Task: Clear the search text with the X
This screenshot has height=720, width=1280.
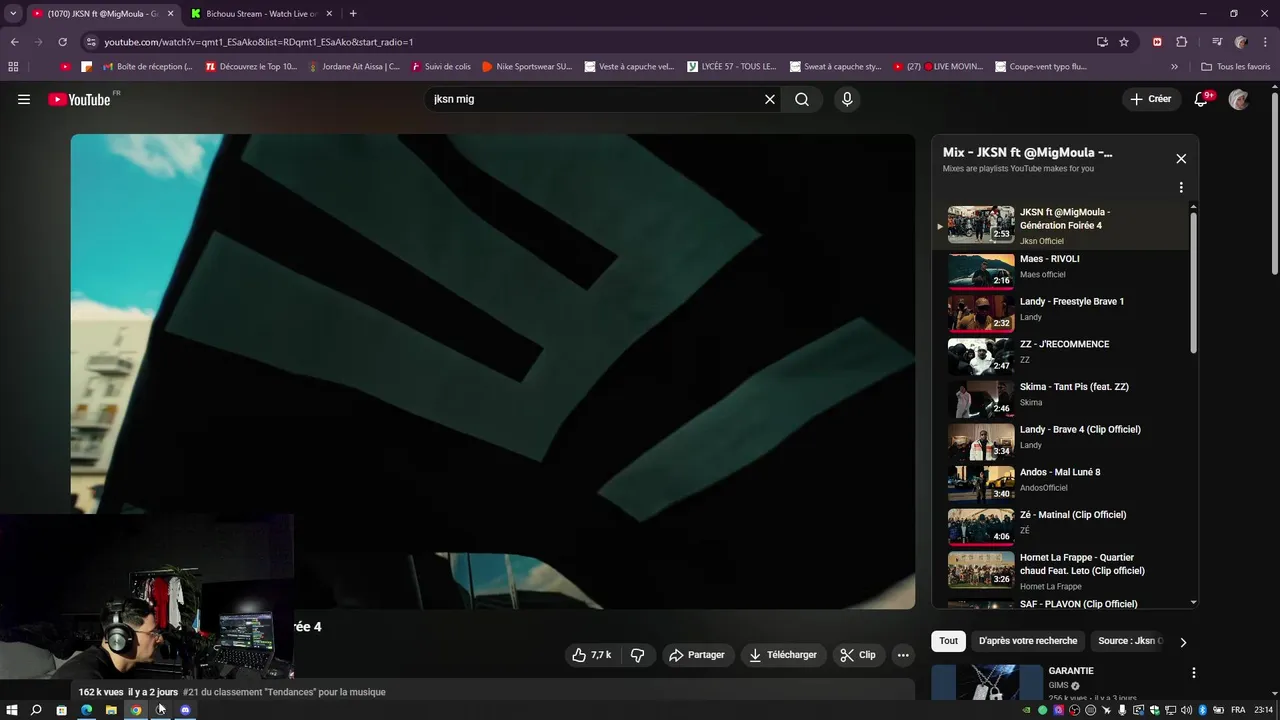Action: (770, 99)
